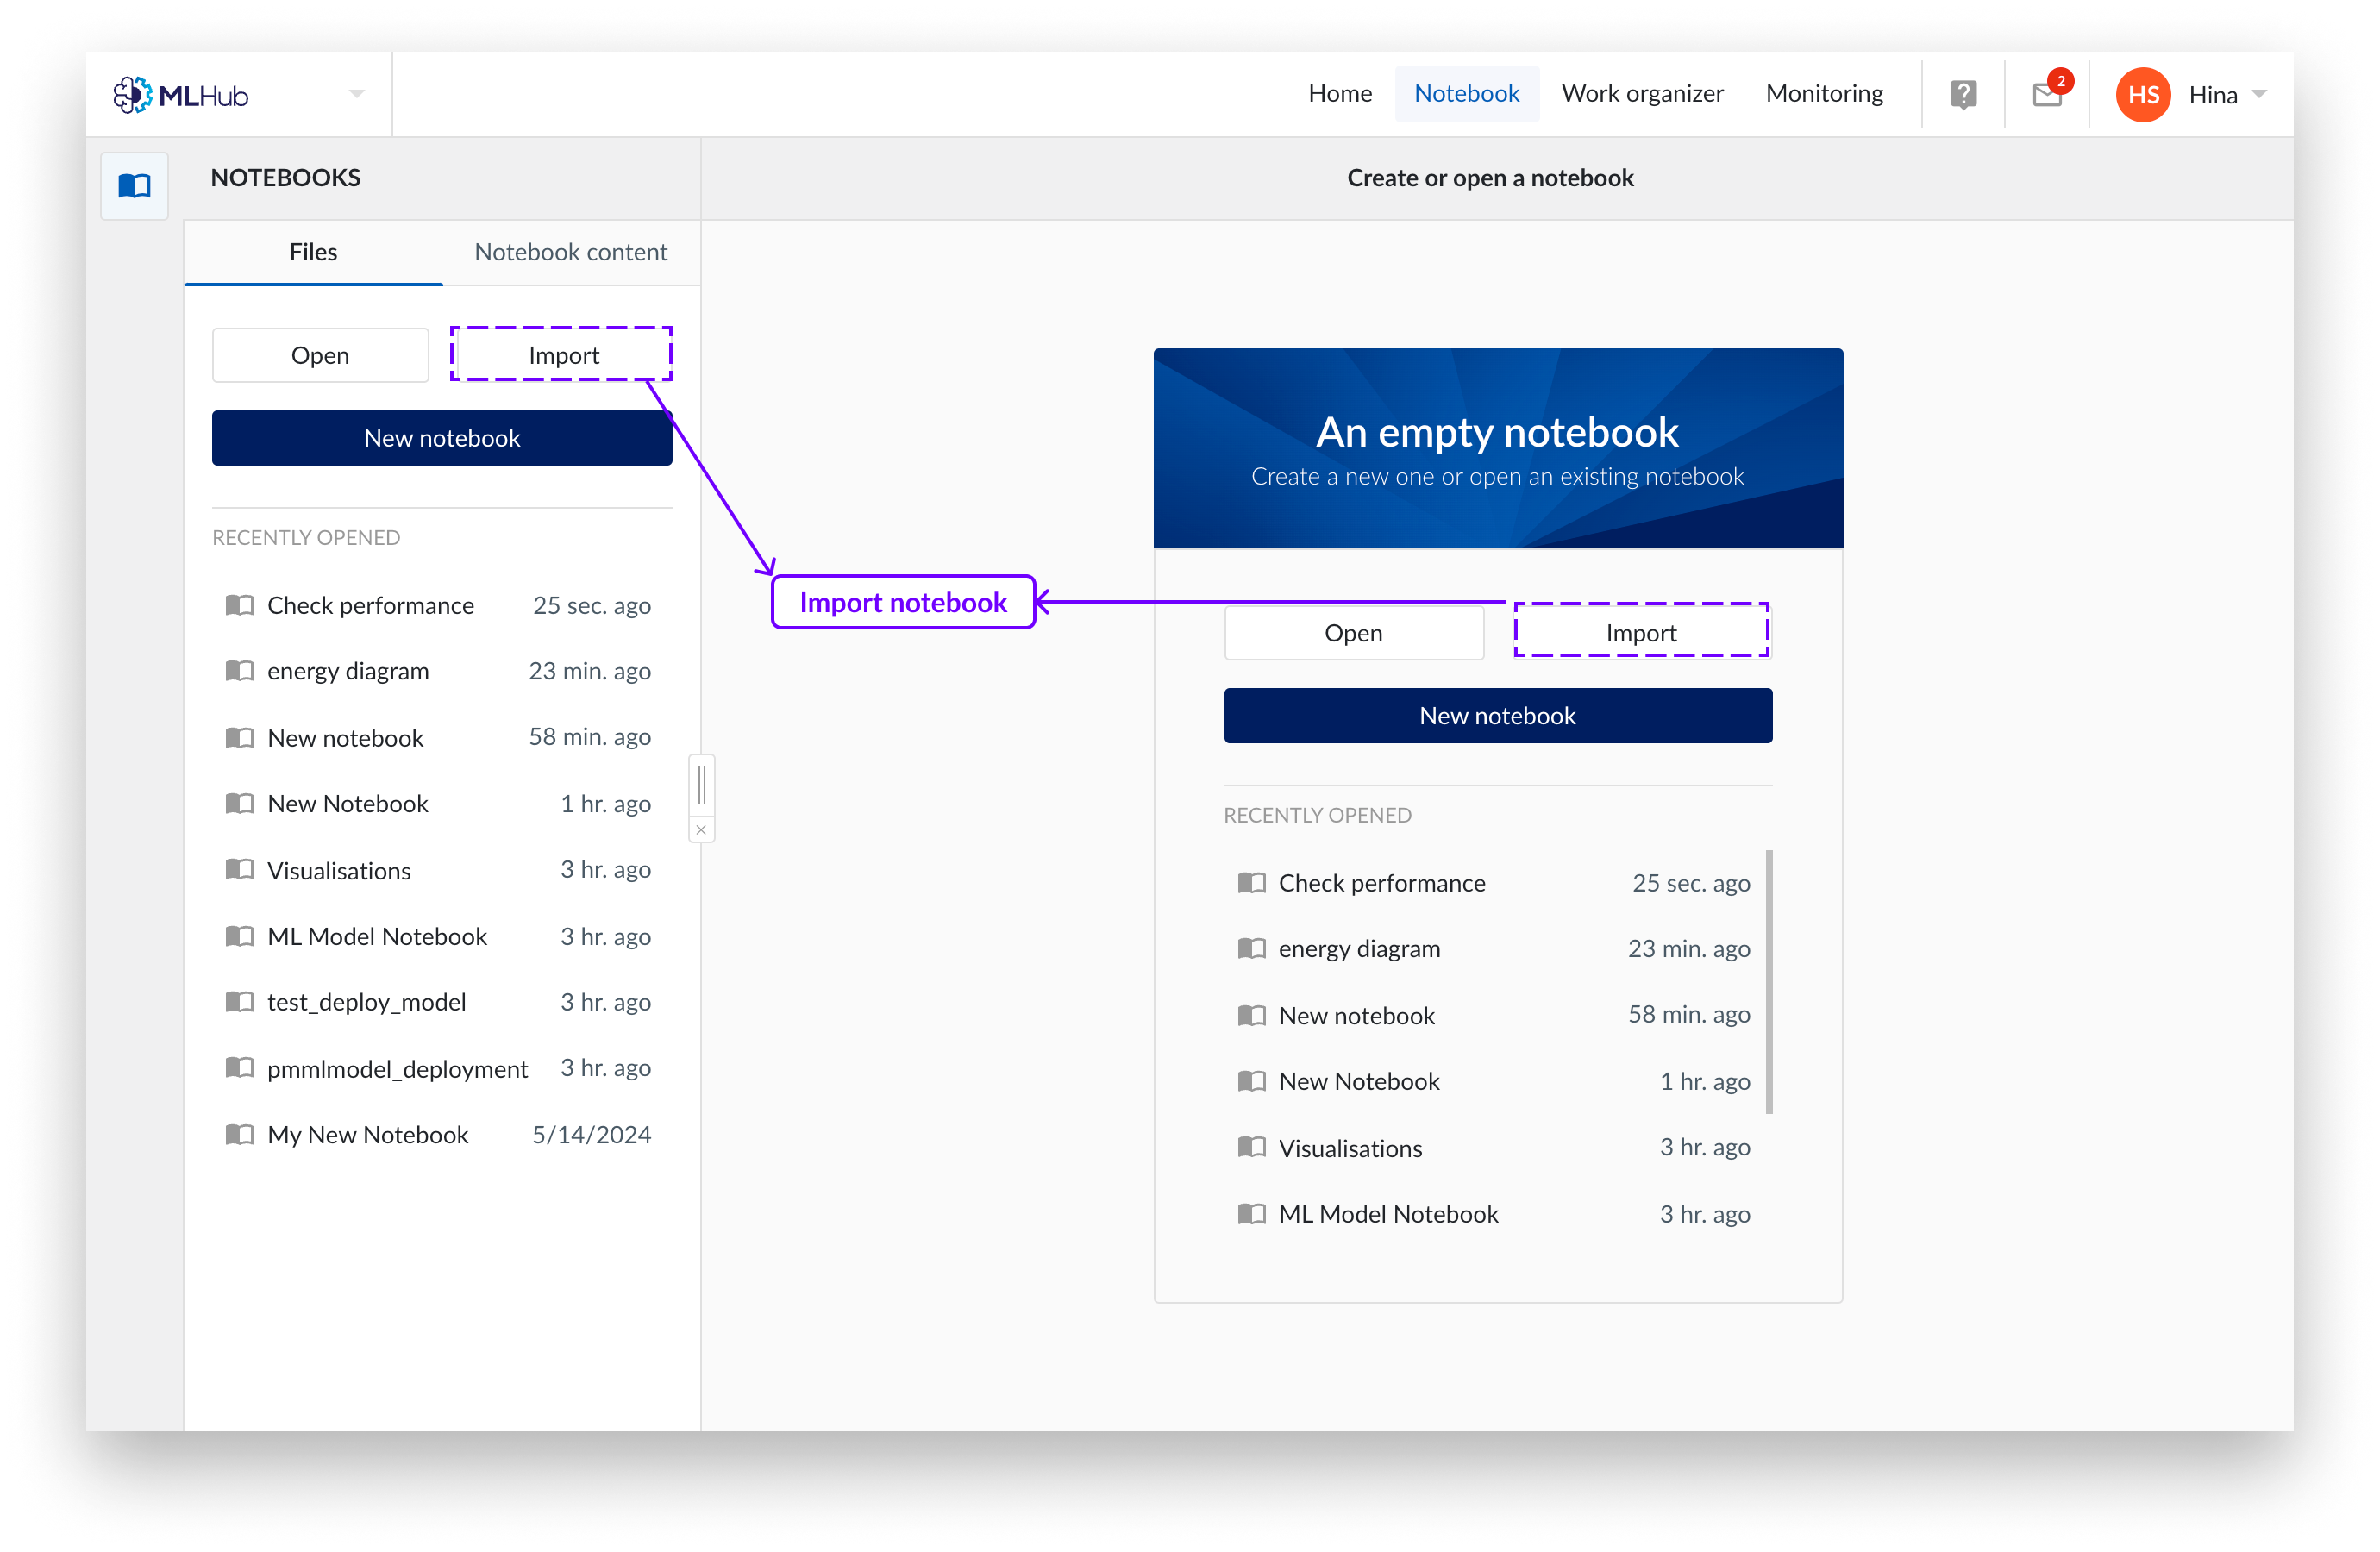The image size is (2380, 1552).
Task: Open the help question mark icon
Action: click(x=1963, y=95)
